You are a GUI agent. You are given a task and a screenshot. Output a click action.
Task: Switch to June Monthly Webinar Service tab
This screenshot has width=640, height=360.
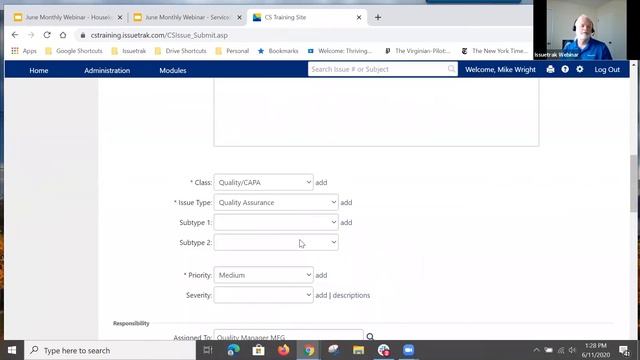(x=188, y=17)
